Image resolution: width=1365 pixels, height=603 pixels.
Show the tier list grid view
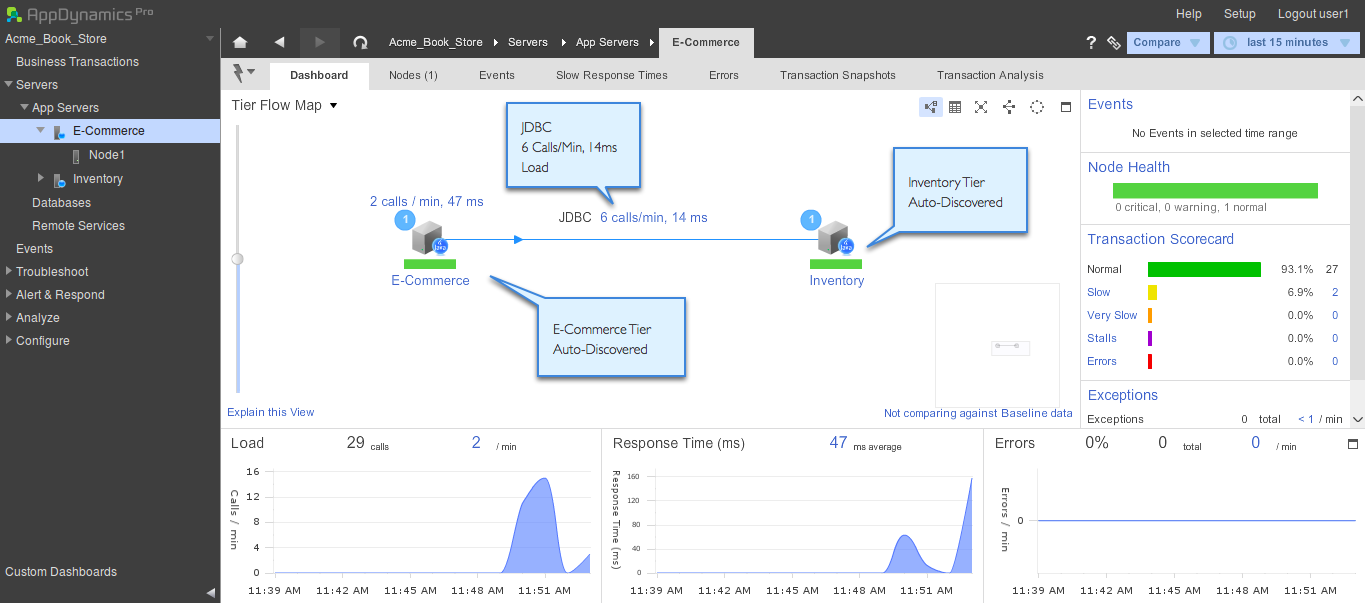955,107
